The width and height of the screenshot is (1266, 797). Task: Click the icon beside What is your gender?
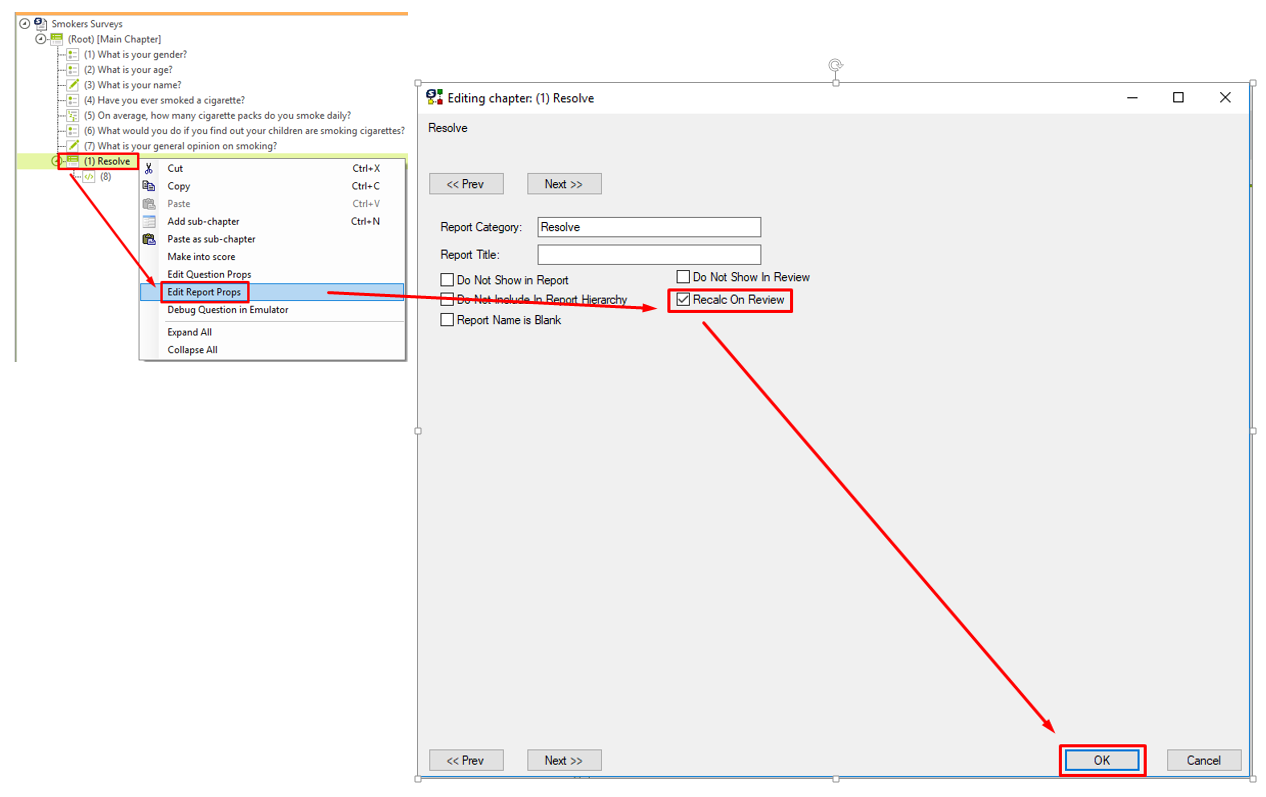73,54
